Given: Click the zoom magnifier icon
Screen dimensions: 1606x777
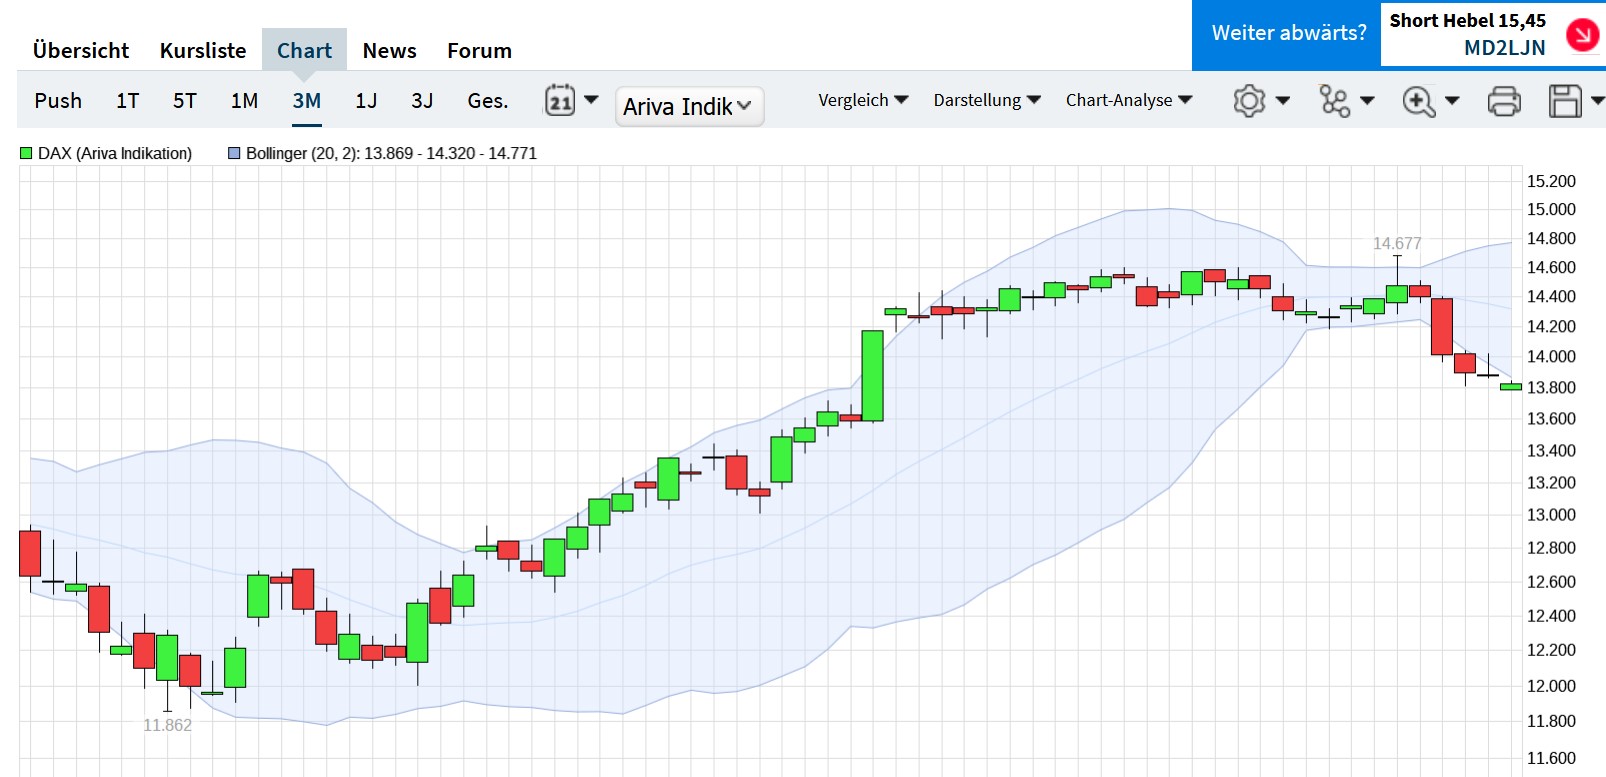Looking at the screenshot, I should [x=1419, y=101].
